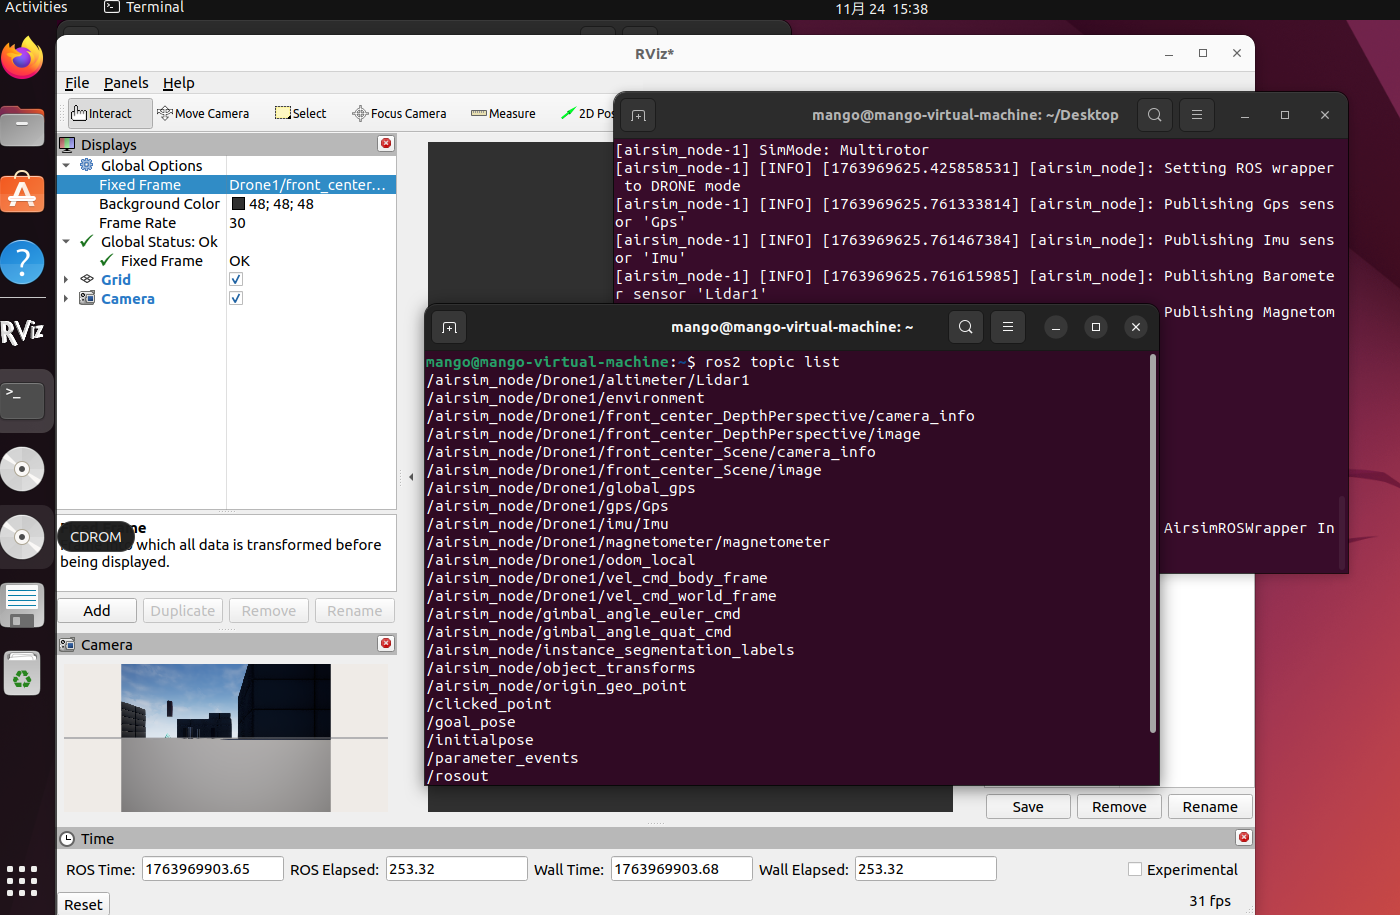Screen dimensions: 1400x915
Task: Search in the front terminal window
Action: pyautogui.click(x=965, y=327)
